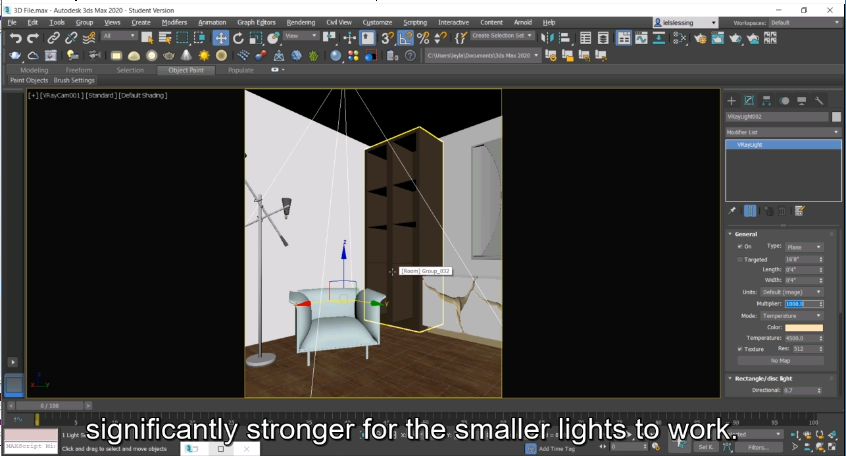Image resolution: width=846 pixels, height=456 pixels.
Task: Activate the Unlink Selection tool
Action: (71, 38)
